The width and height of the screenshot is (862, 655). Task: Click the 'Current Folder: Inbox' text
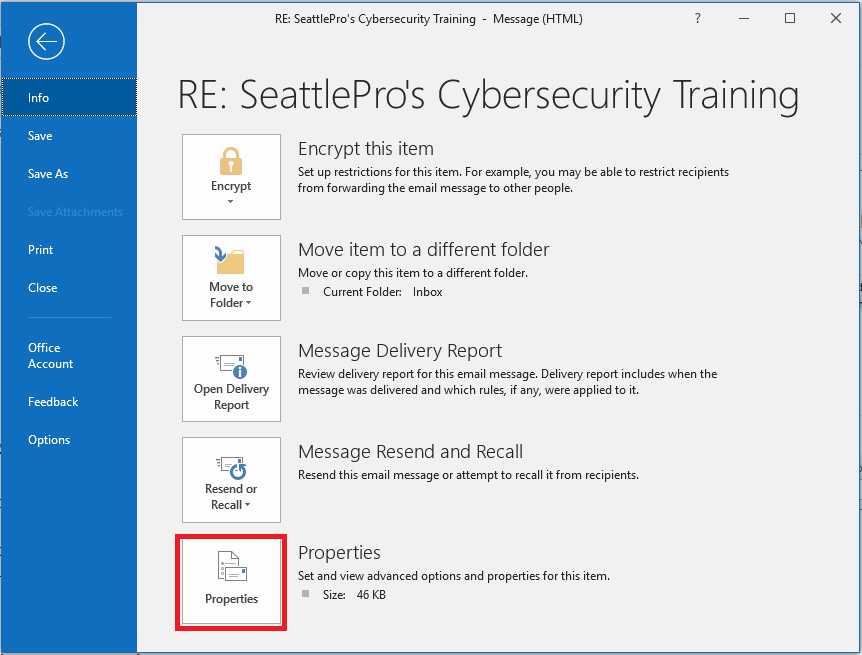(x=382, y=292)
